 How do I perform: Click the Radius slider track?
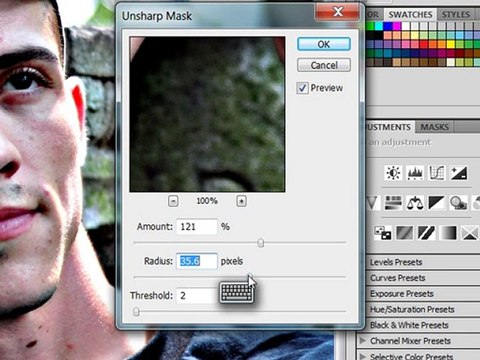(x=240, y=277)
